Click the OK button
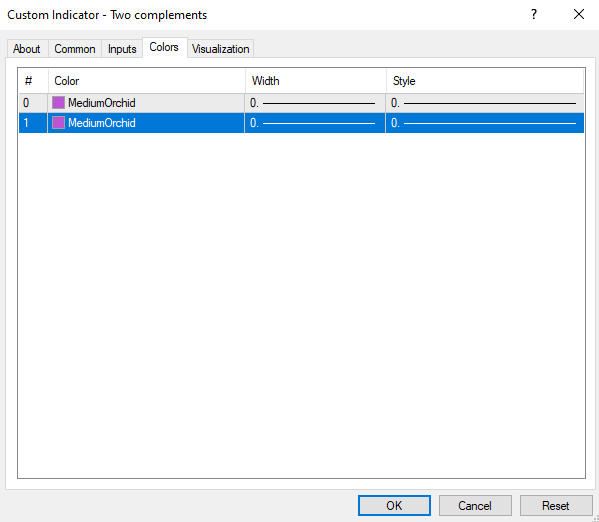The image size is (599, 522). coord(394,506)
